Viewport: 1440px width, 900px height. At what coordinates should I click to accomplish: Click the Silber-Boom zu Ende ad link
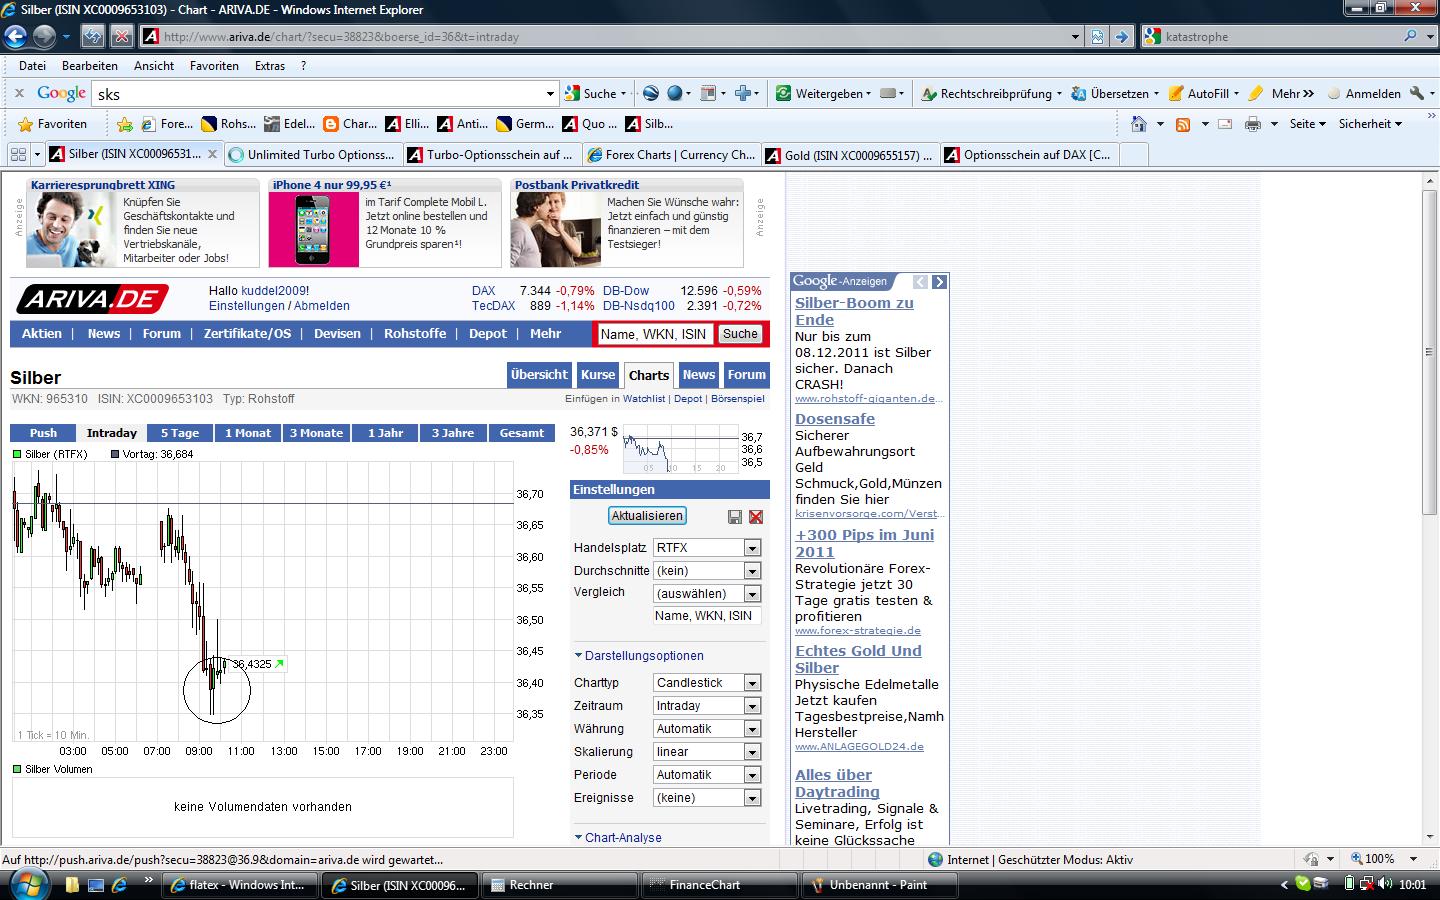(x=854, y=311)
